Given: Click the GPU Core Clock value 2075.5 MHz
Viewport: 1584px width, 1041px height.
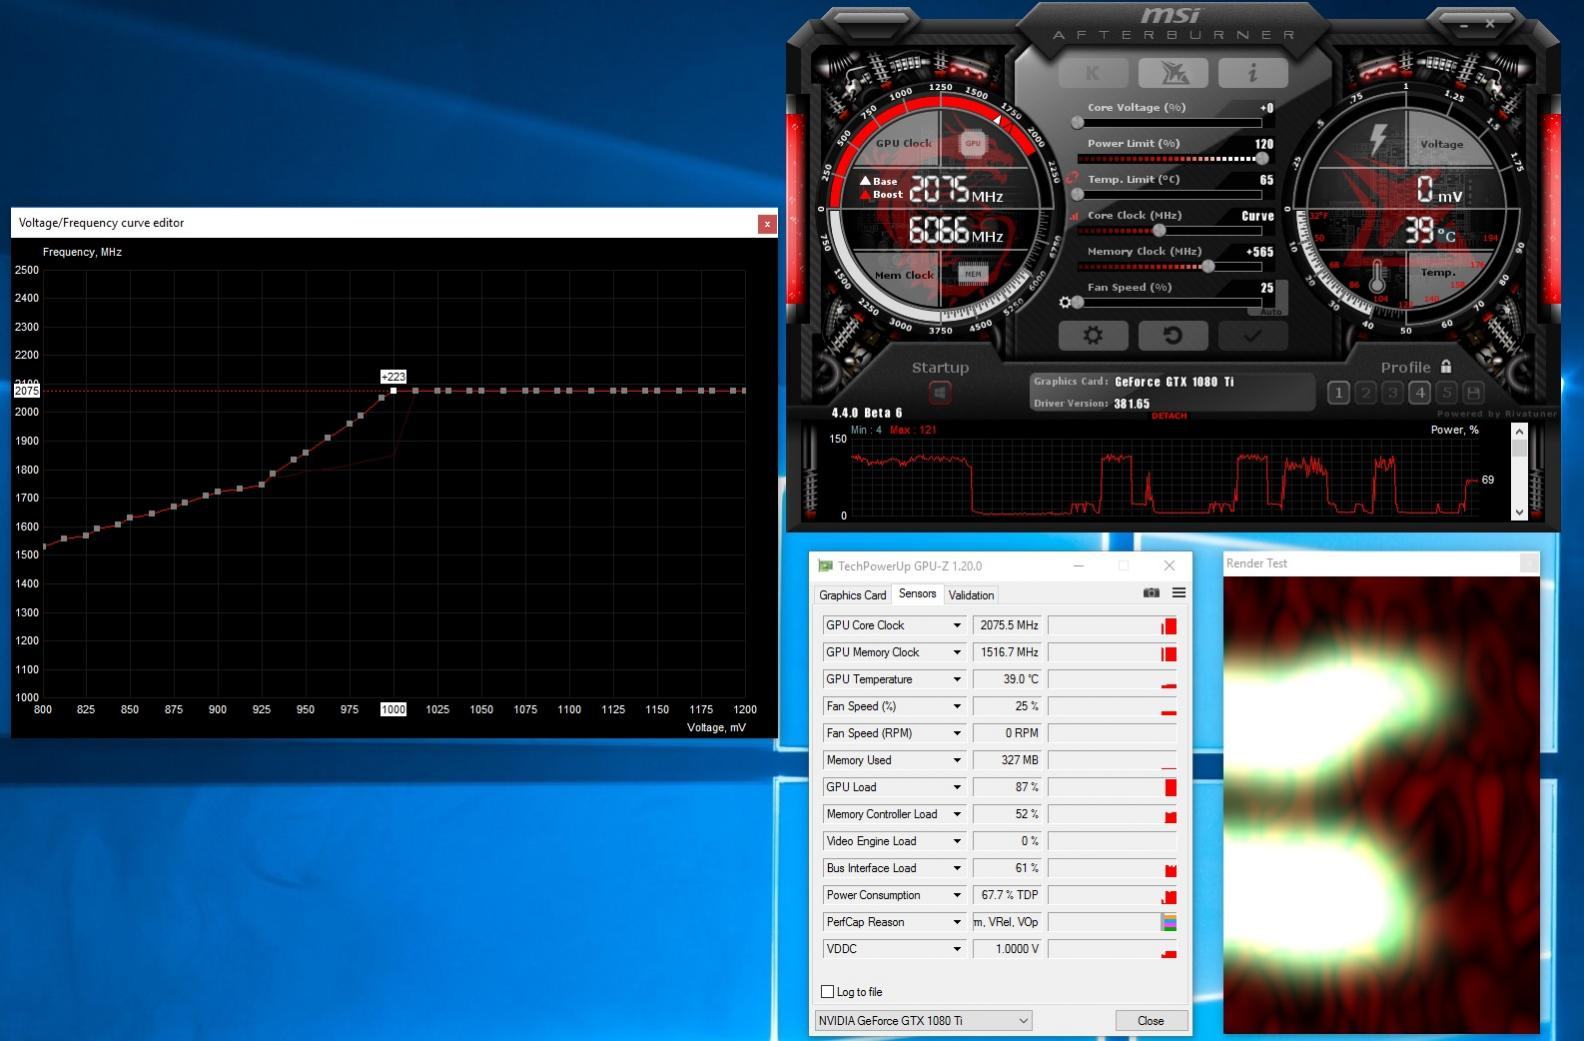Looking at the screenshot, I should [1008, 625].
